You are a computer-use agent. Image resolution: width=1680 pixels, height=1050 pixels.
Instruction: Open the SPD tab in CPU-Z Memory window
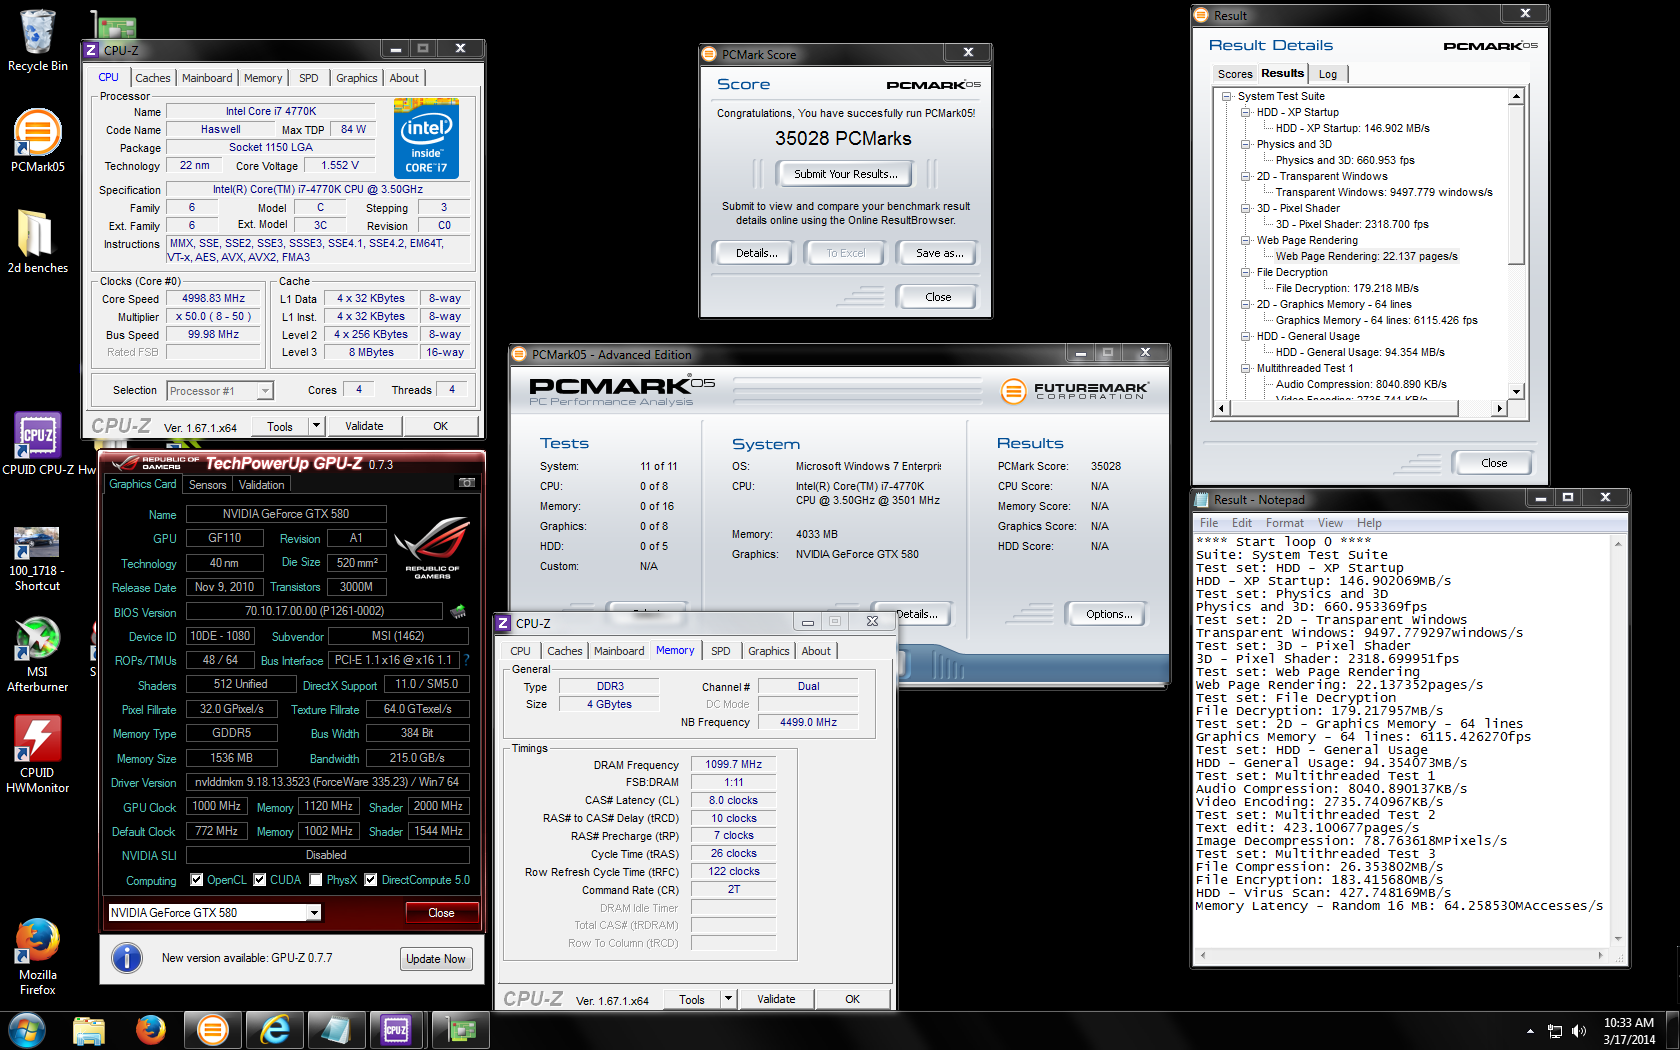coord(720,651)
